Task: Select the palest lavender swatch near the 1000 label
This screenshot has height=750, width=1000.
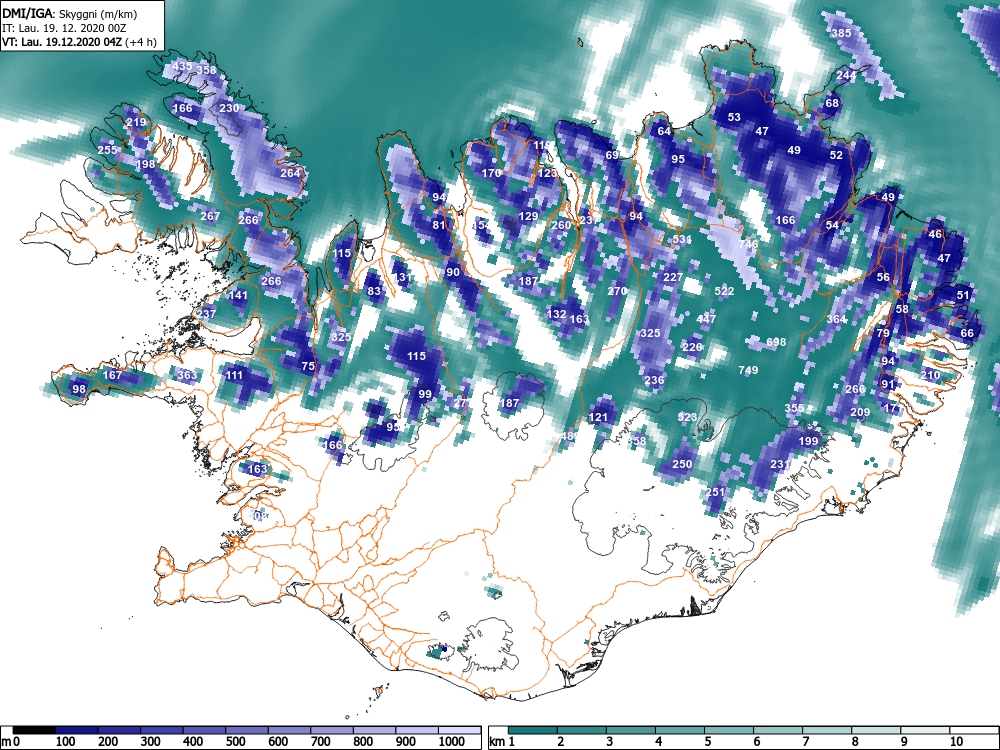Action: coord(459,730)
